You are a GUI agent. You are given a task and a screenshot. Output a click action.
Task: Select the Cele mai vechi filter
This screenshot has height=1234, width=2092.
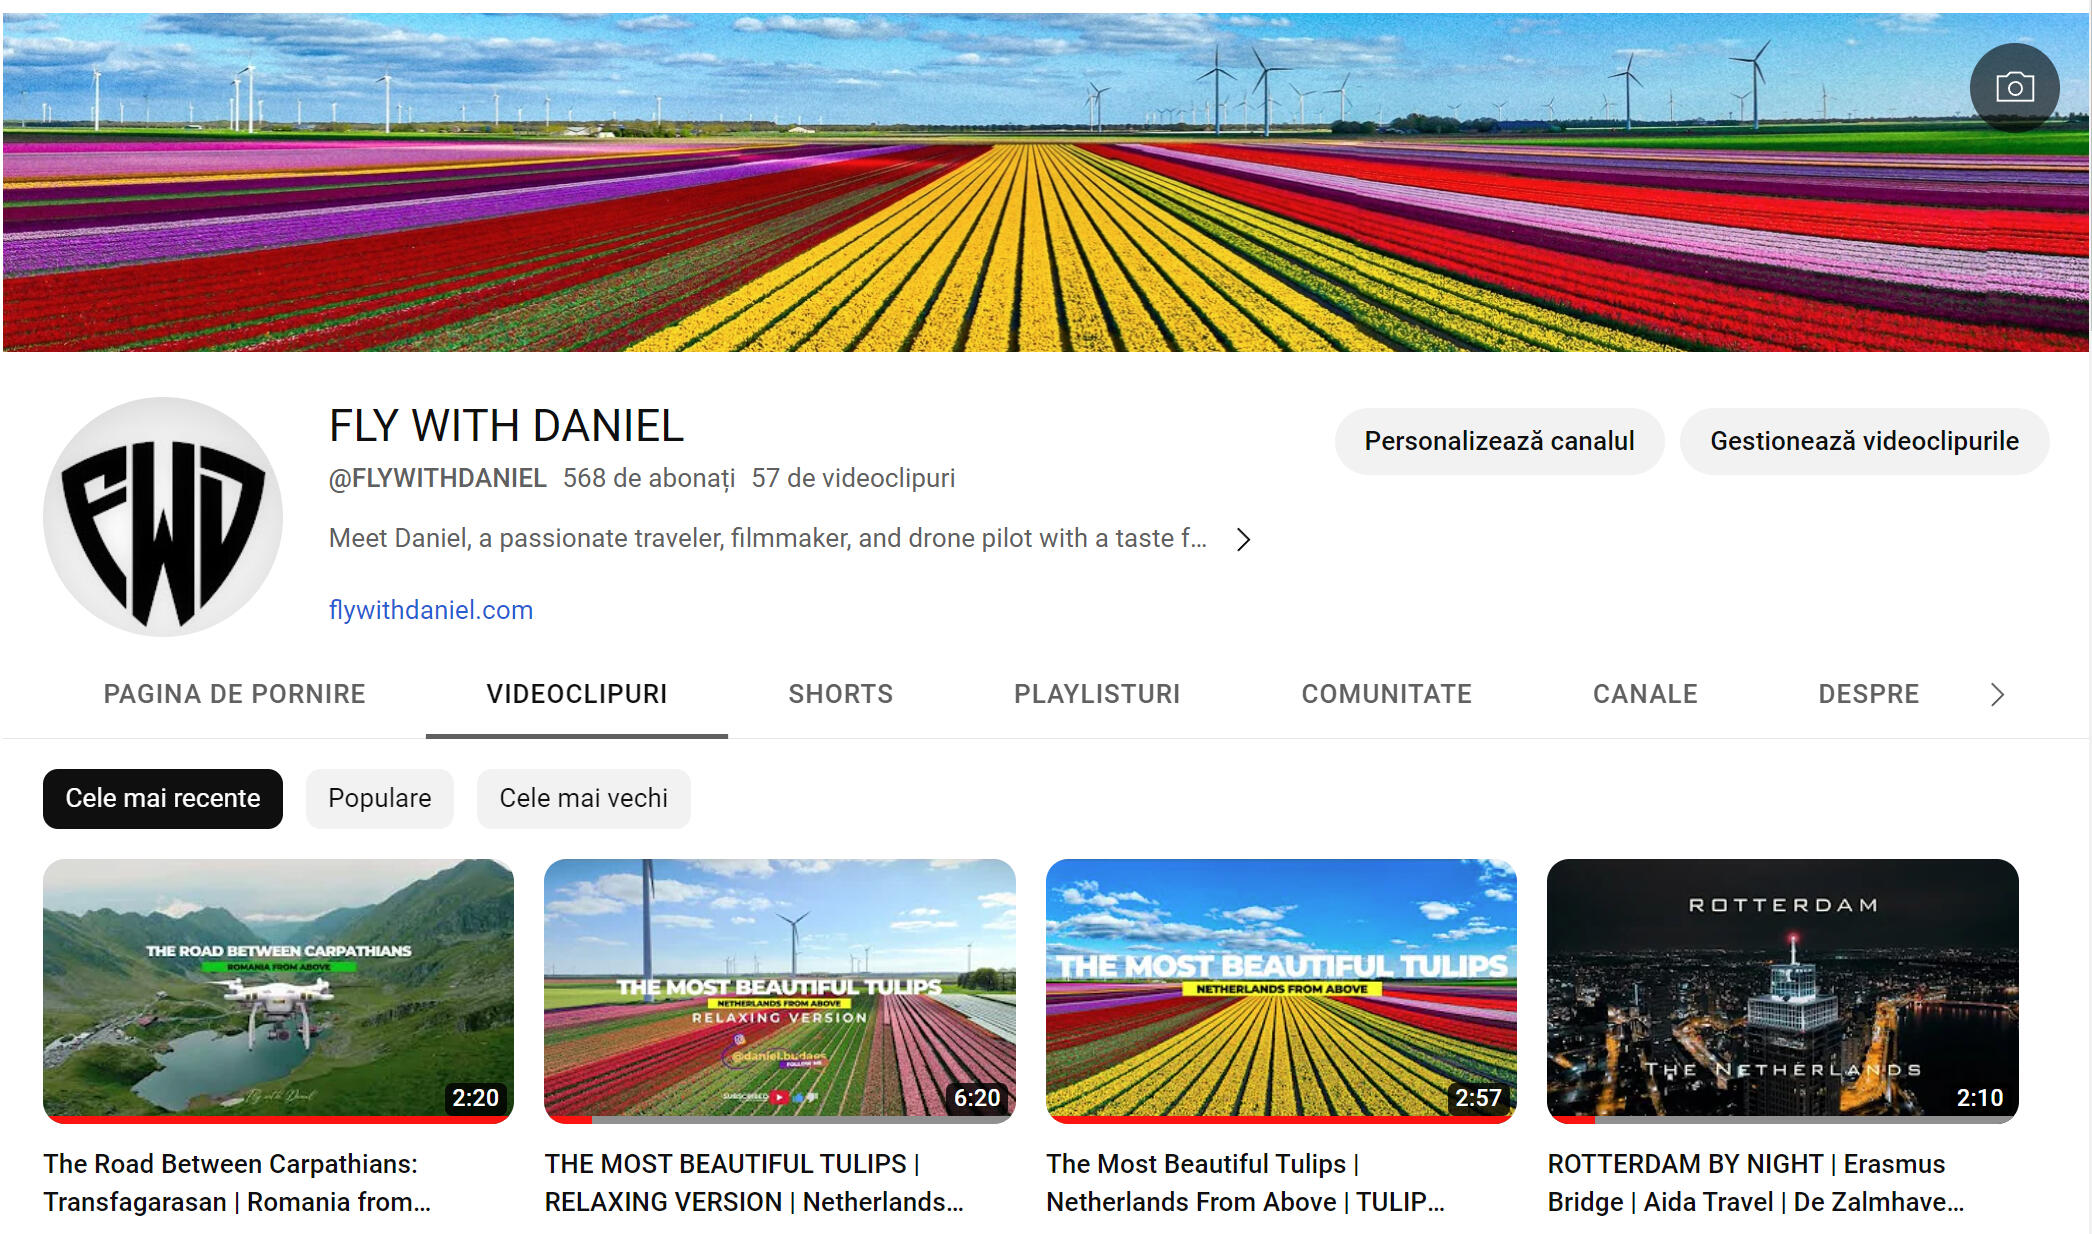pos(583,798)
